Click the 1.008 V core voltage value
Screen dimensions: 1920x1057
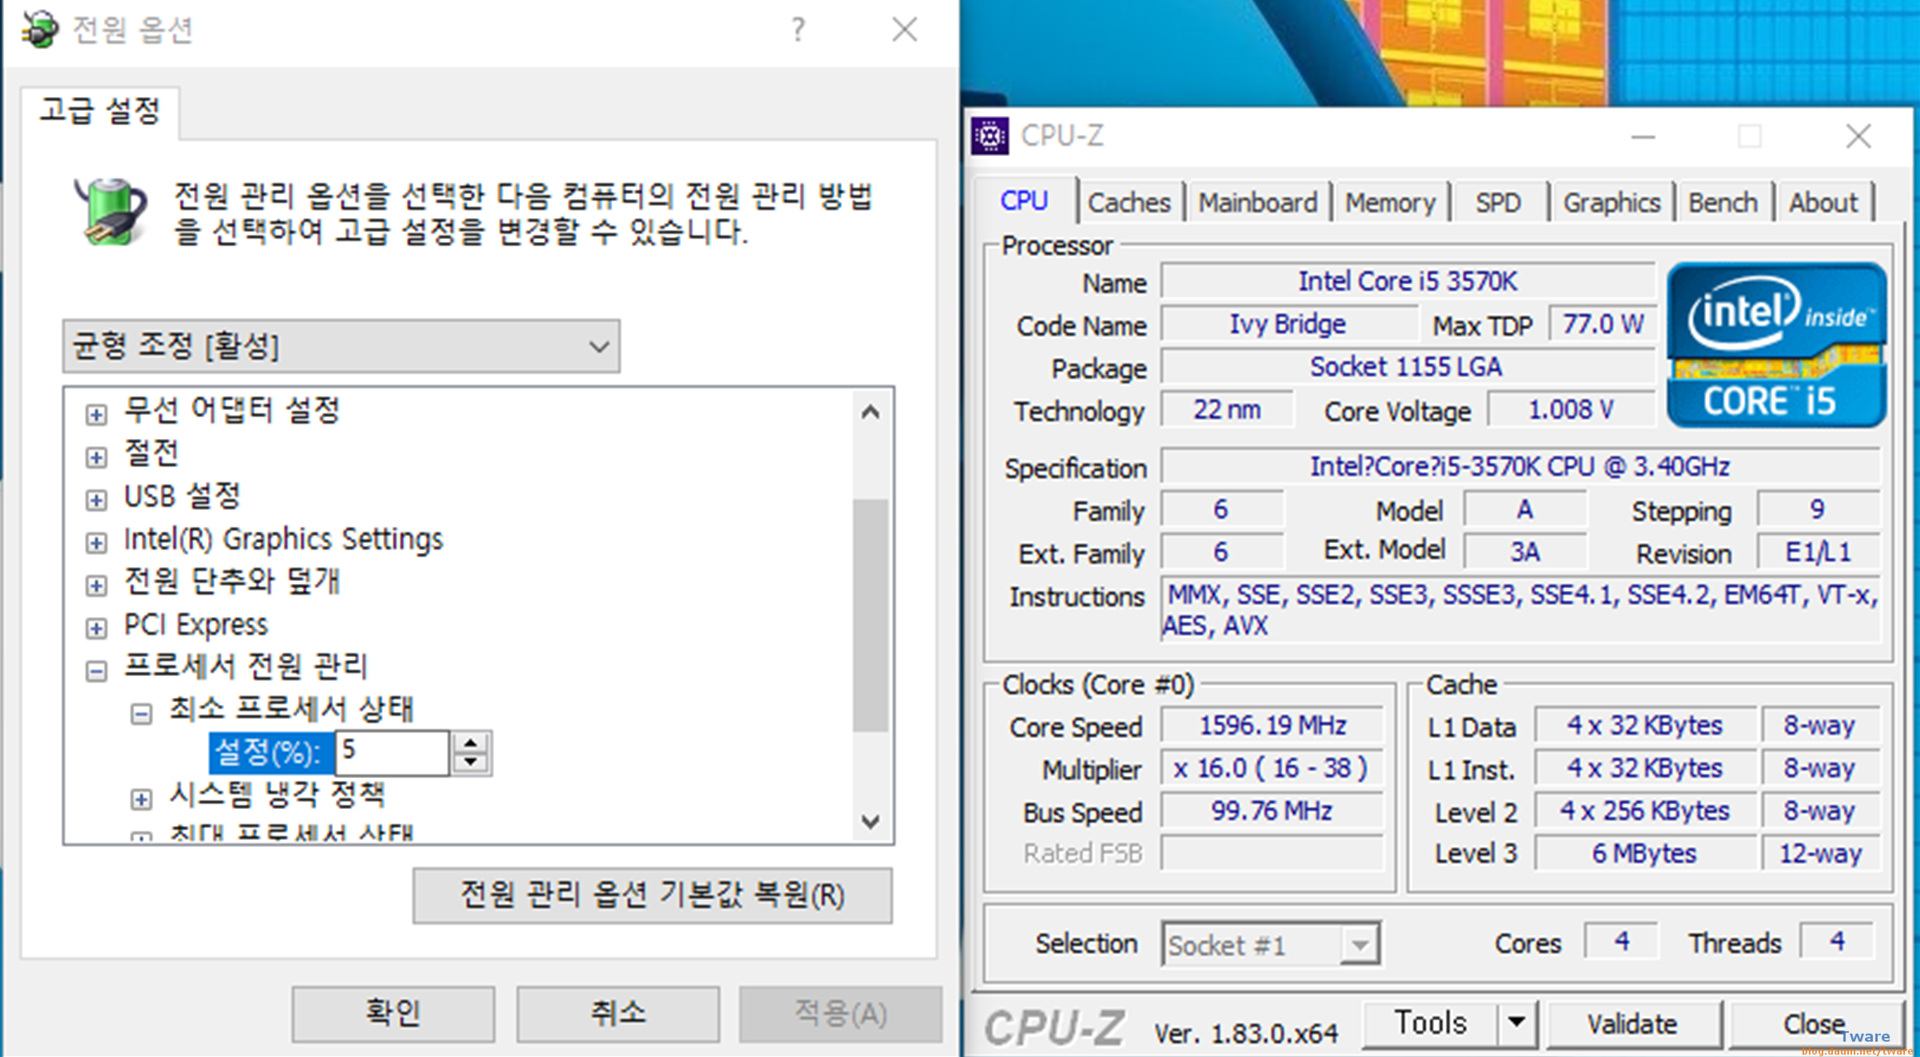click(1571, 410)
